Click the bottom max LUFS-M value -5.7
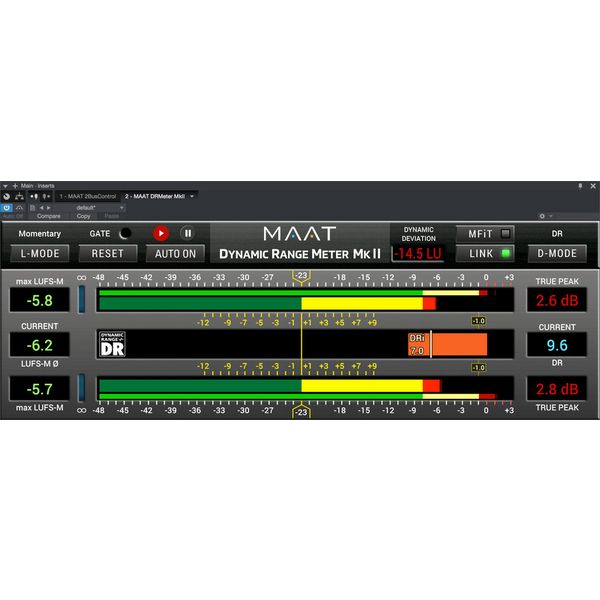This screenshot has height=600, width=600. 40,389
